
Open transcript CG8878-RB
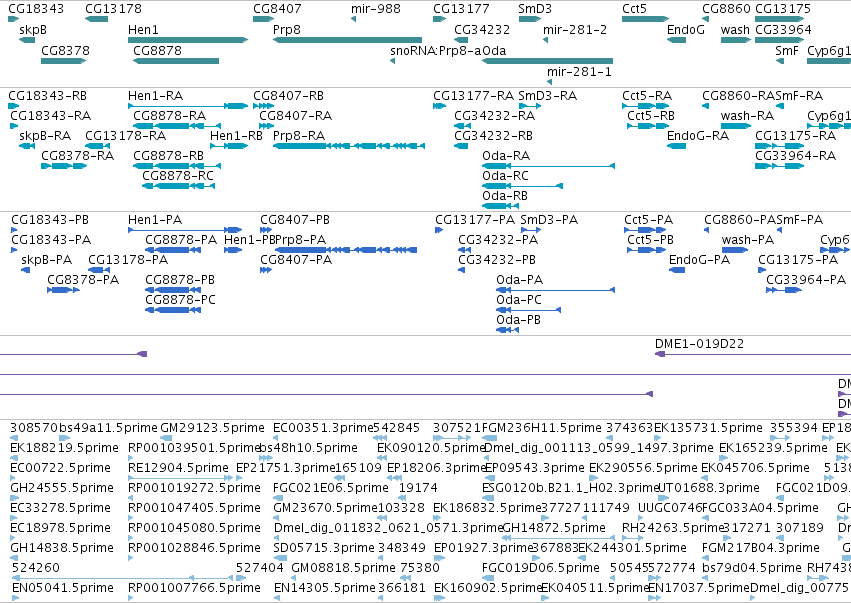coord(169,156)
